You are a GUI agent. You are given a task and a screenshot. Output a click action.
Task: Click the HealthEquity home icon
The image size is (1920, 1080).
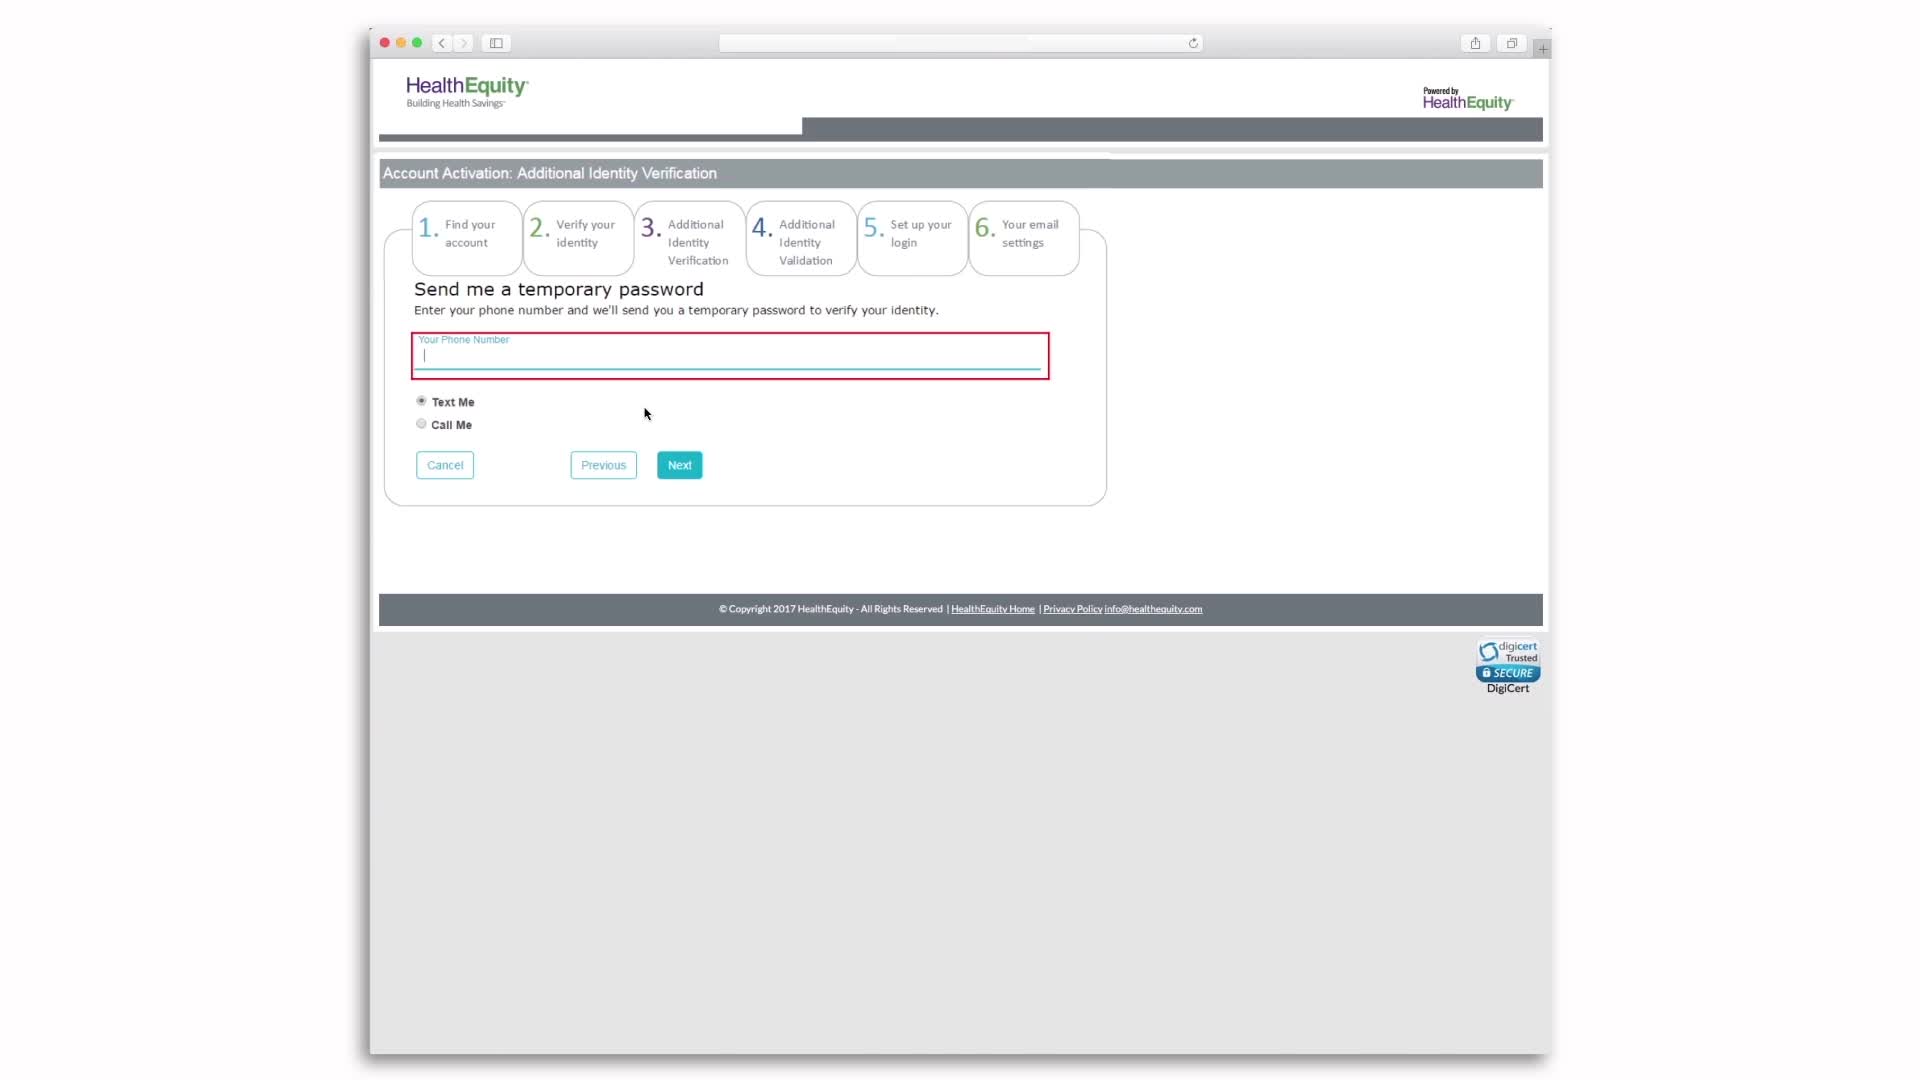point(467,91)
